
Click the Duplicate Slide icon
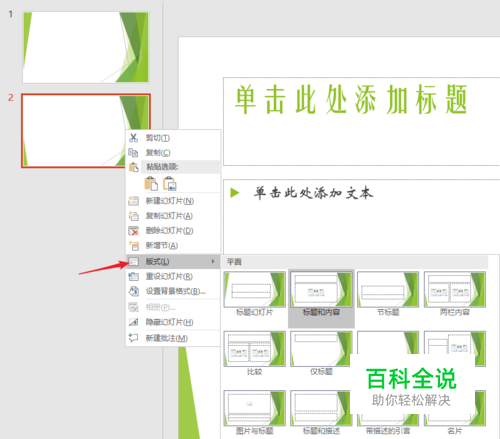coord(133,216)
